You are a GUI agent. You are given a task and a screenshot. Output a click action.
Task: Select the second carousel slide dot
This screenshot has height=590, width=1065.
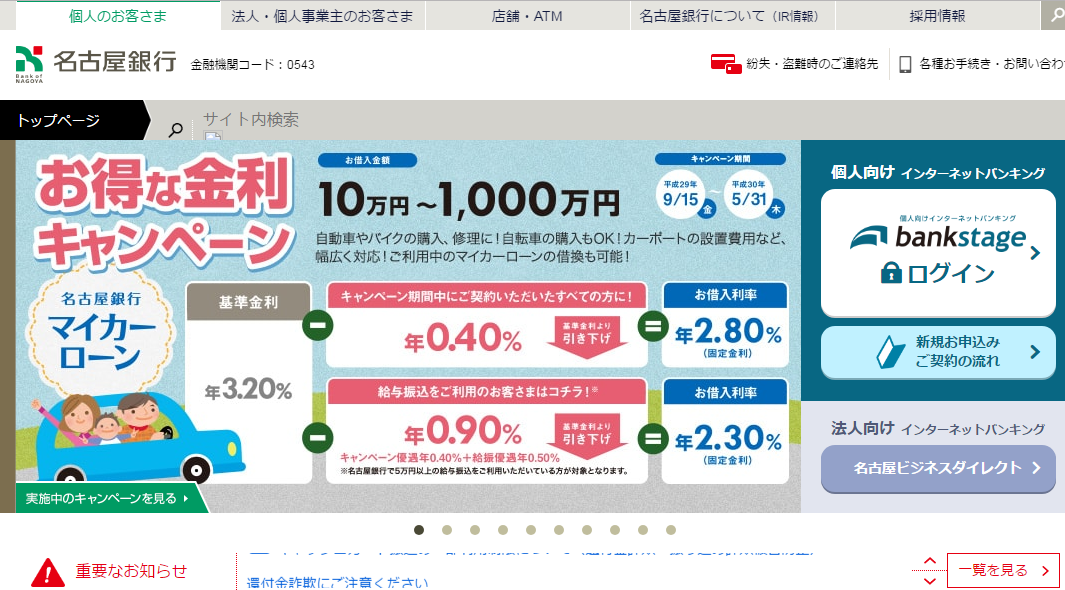[x=447, y=530]
